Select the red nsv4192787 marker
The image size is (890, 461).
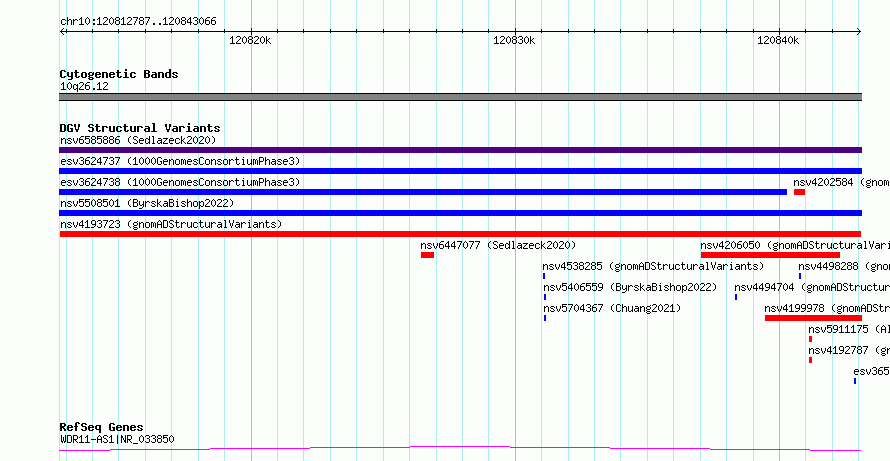[x=810, y=360]
